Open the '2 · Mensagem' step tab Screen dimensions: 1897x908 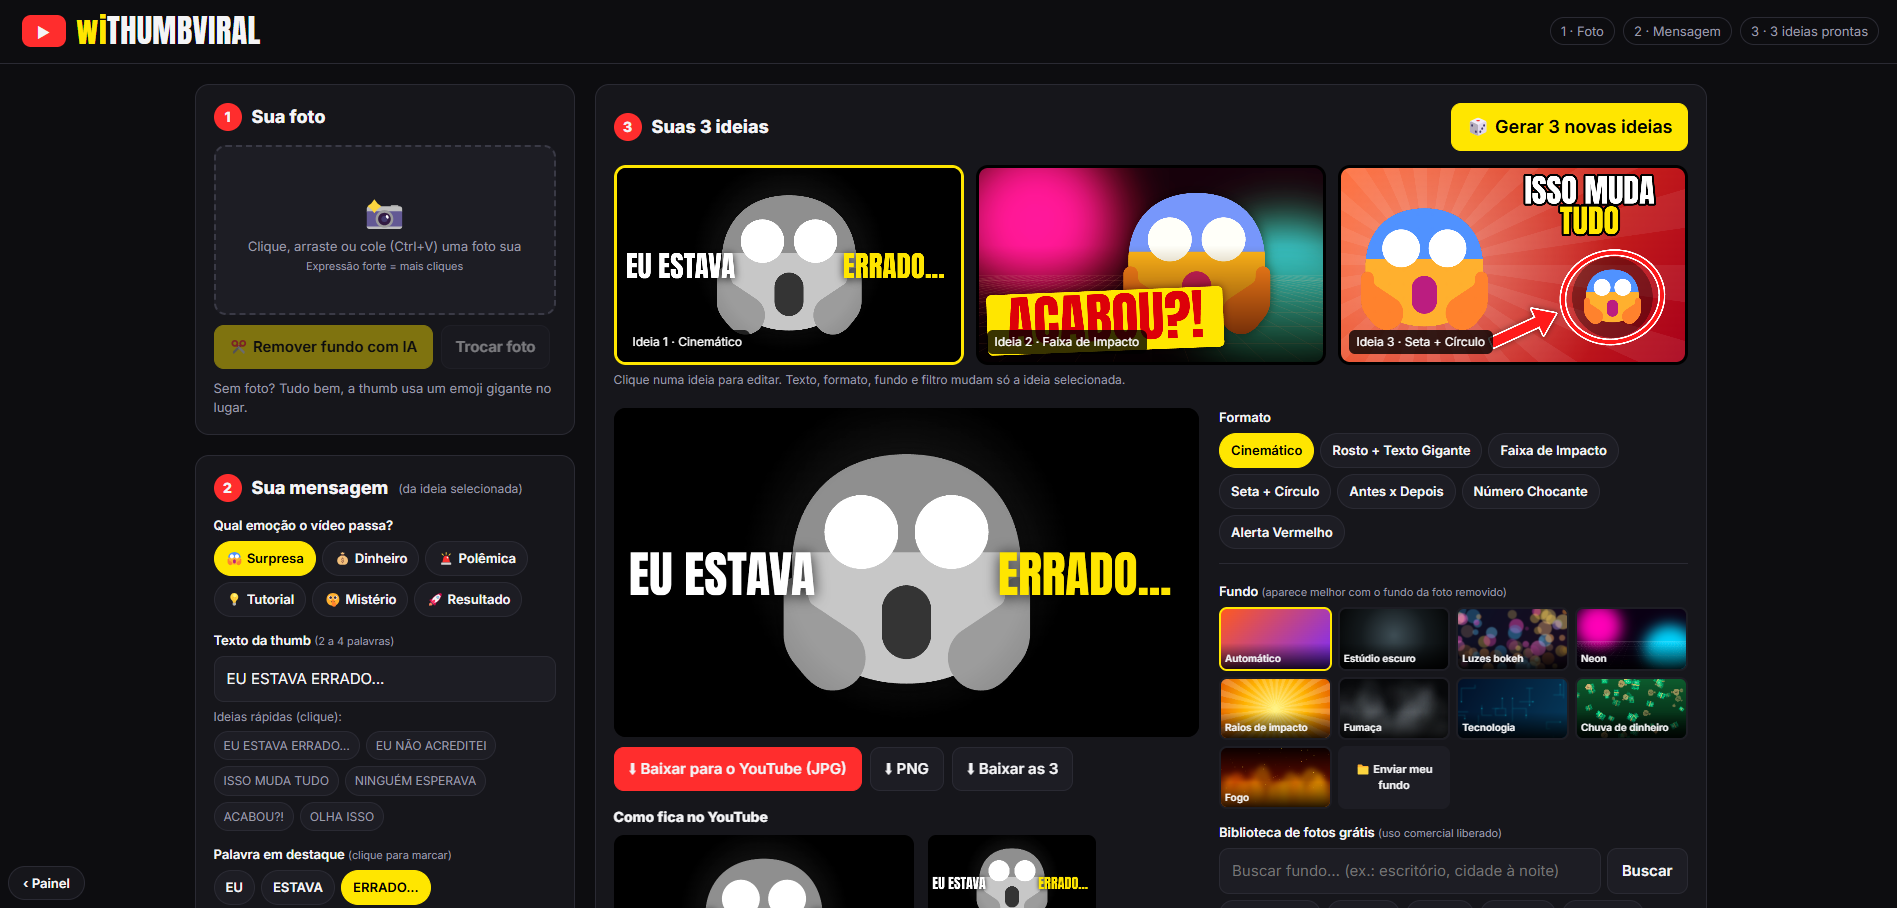coord(1677,31)
